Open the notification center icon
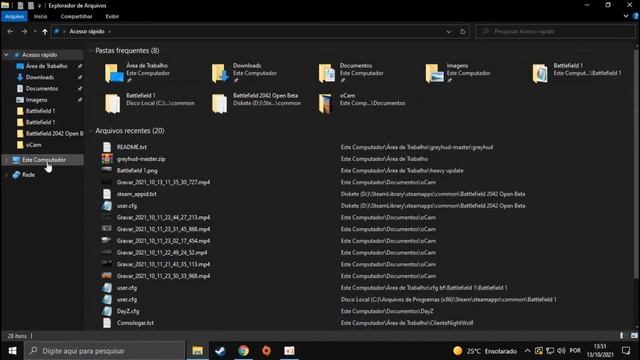This screenshot has height=360, width=640. point(626,351)
